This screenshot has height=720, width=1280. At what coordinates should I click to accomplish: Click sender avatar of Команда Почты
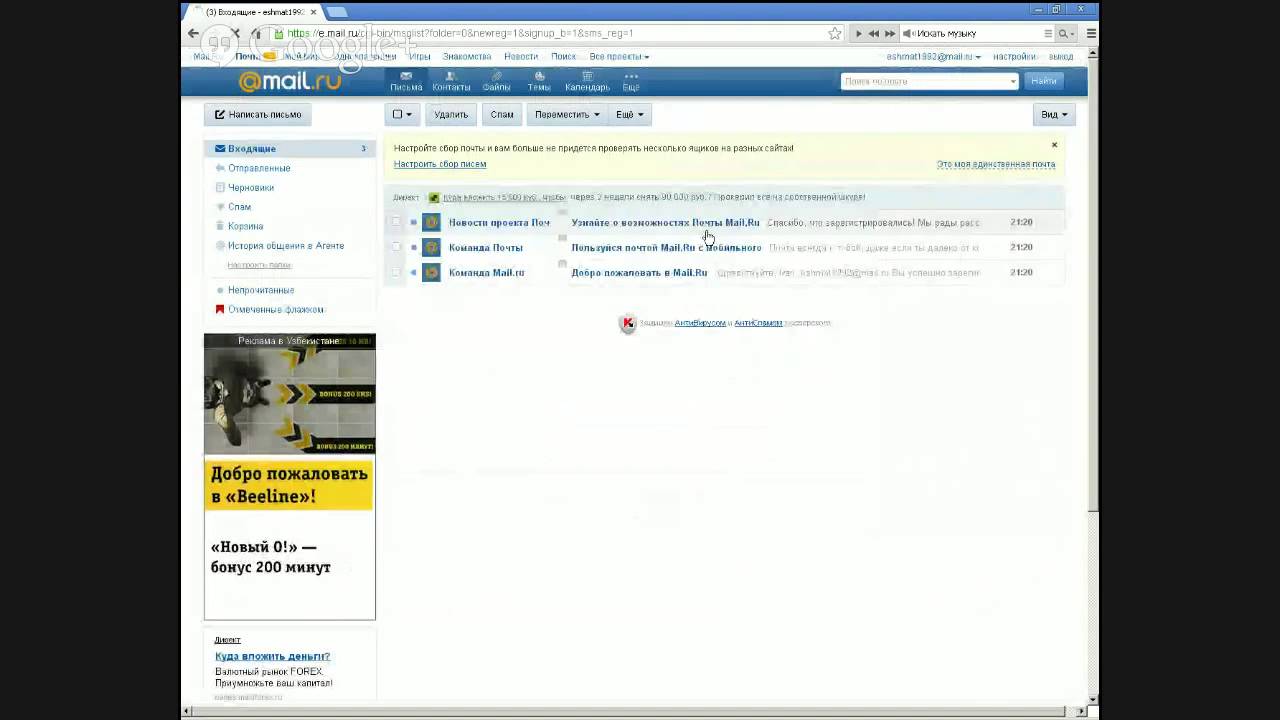[431, 247]
